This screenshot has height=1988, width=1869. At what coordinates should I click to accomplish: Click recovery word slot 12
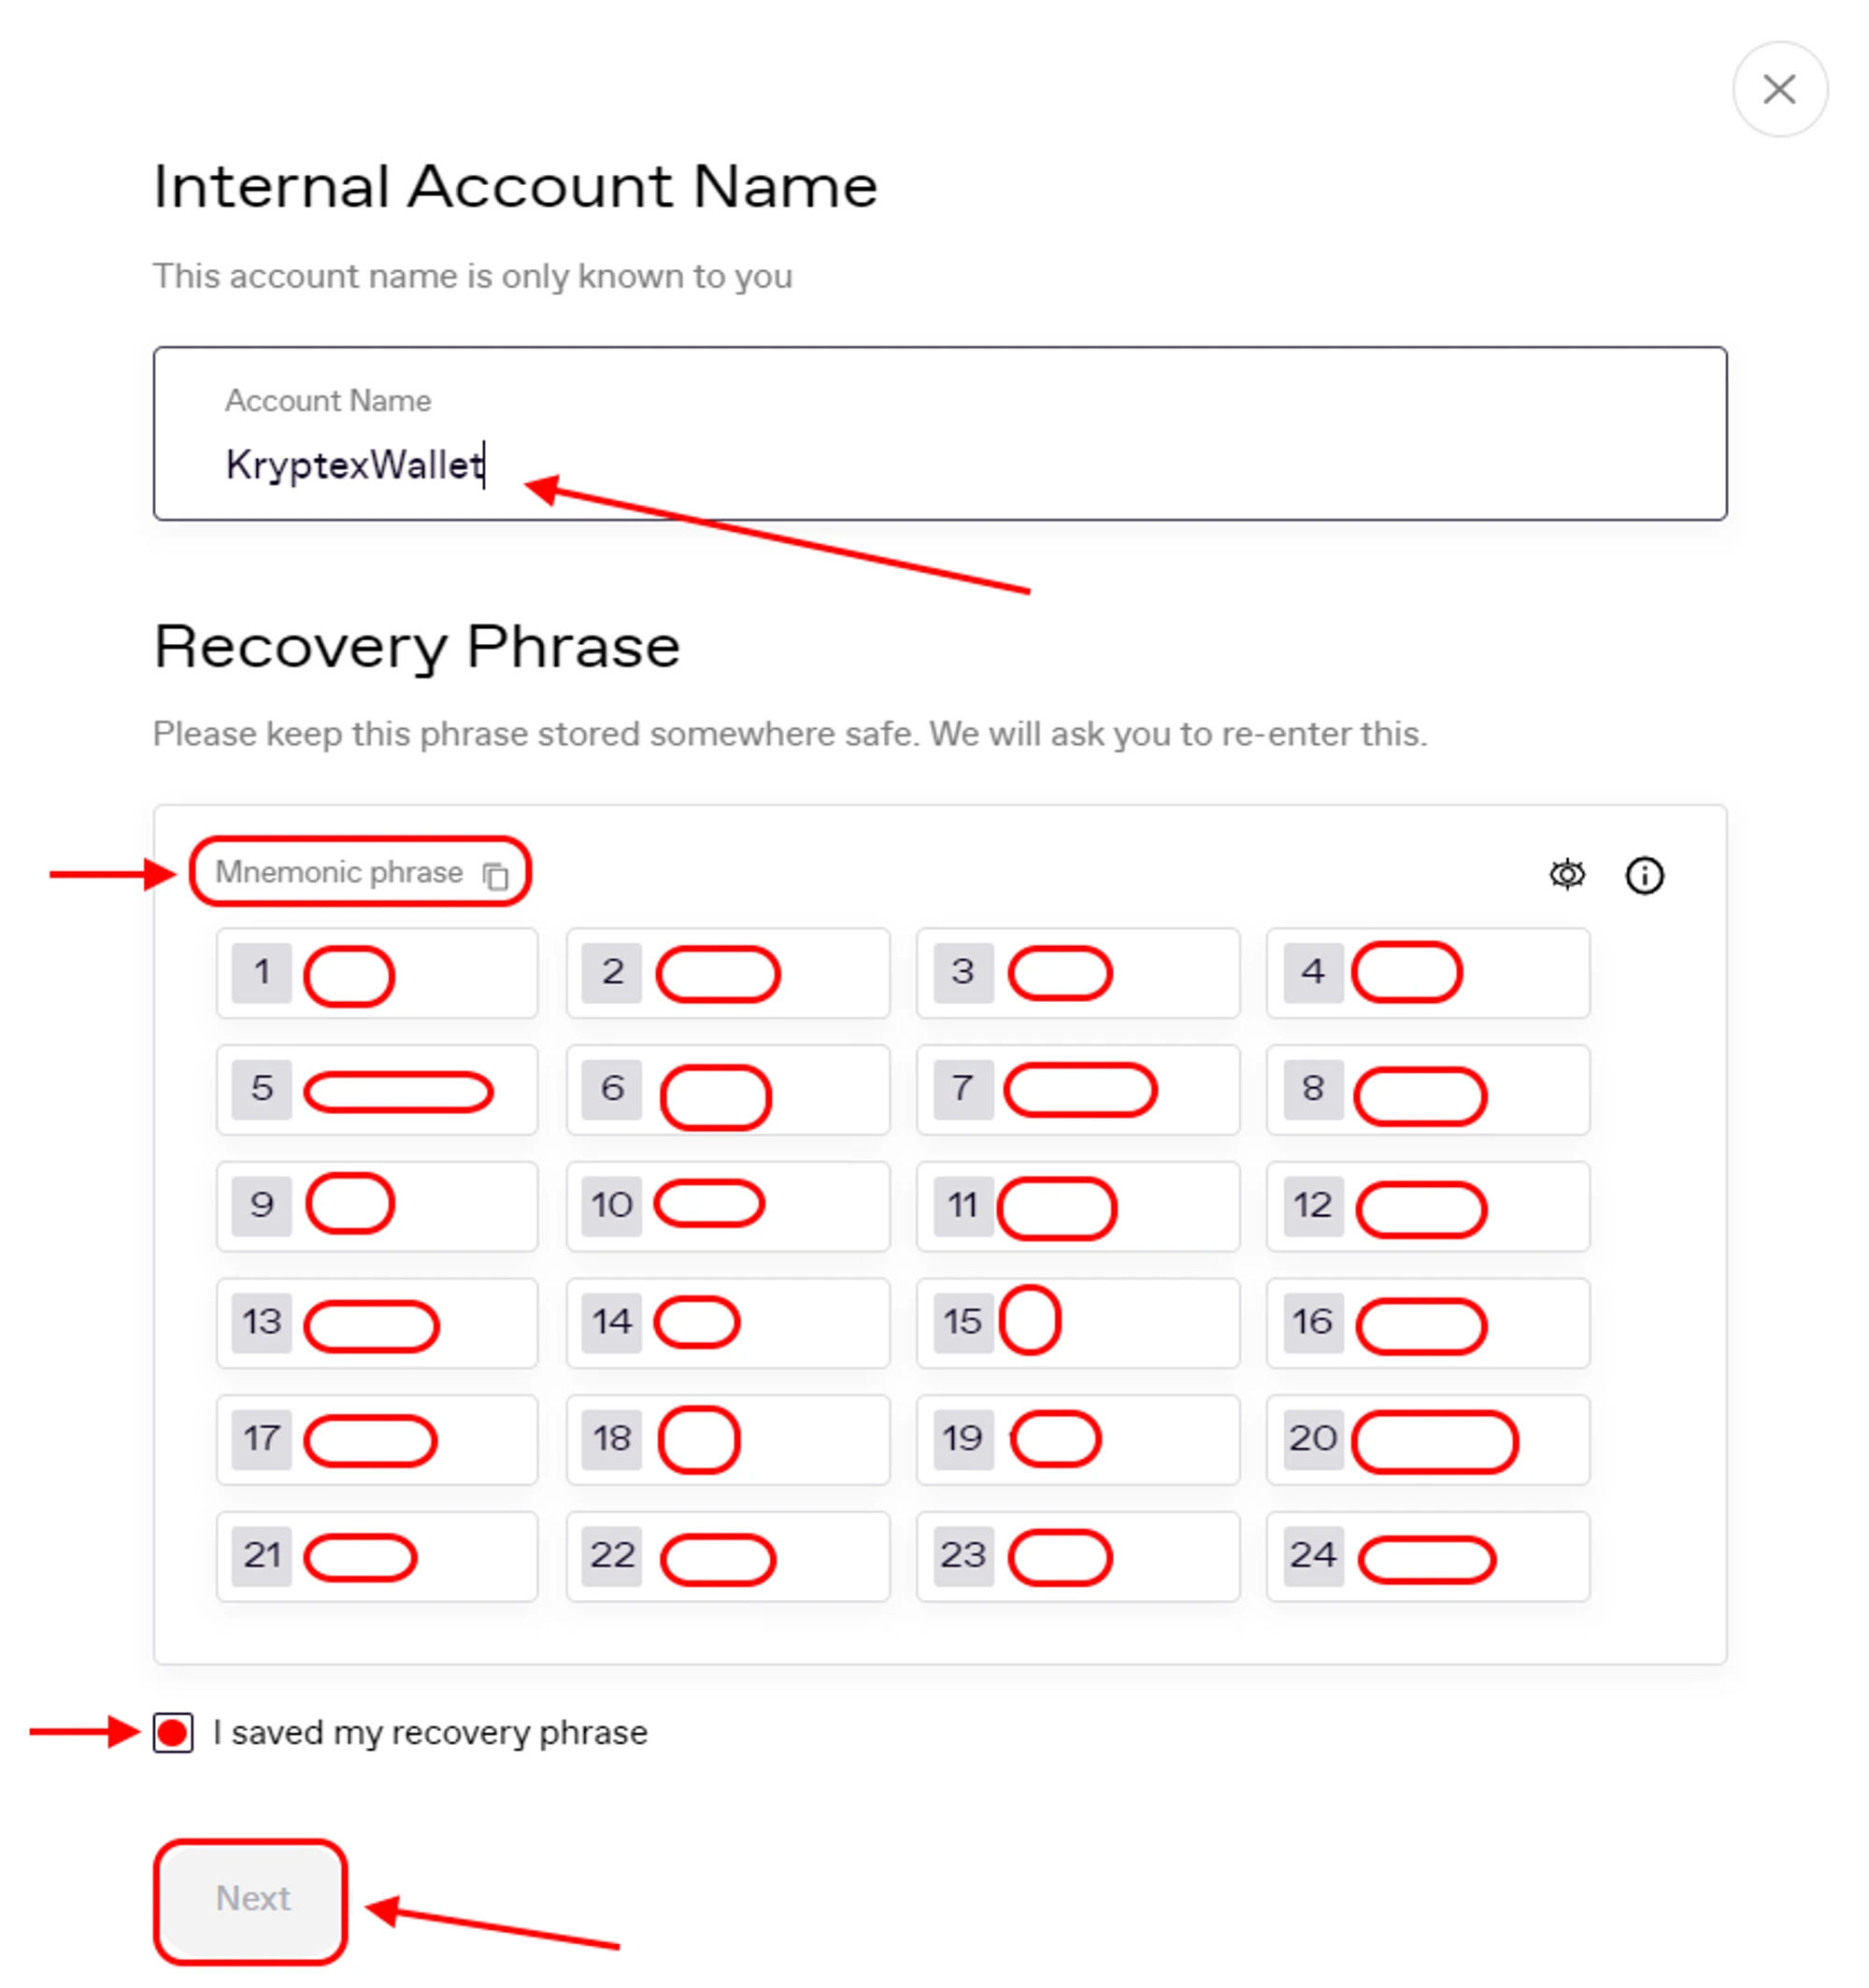pos(1427,1206)
